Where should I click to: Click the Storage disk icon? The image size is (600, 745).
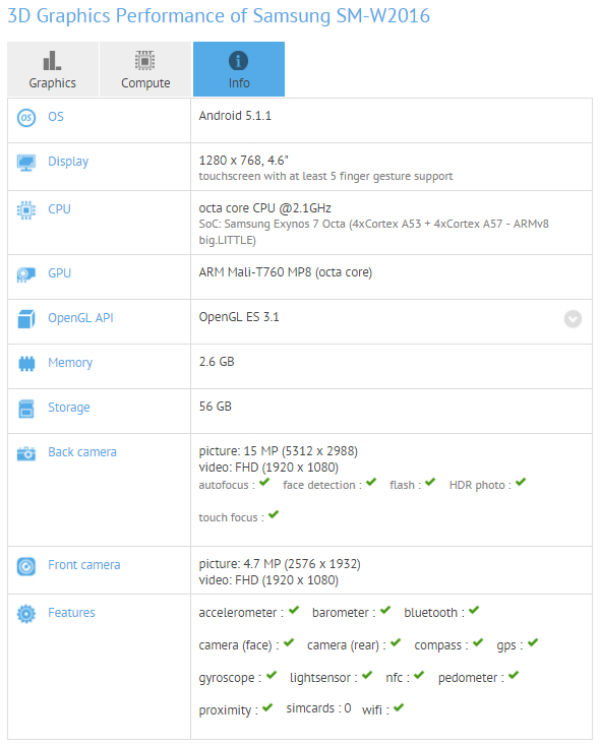(x=26, y=409)
